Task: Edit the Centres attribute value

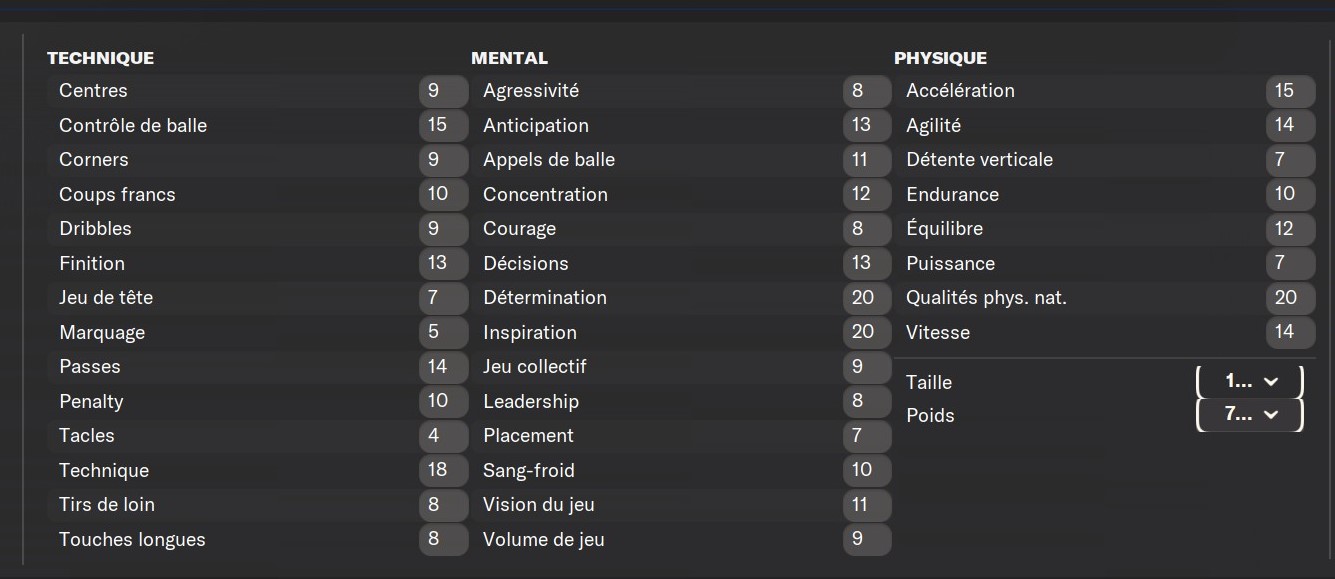Action: tap(443, 91)
